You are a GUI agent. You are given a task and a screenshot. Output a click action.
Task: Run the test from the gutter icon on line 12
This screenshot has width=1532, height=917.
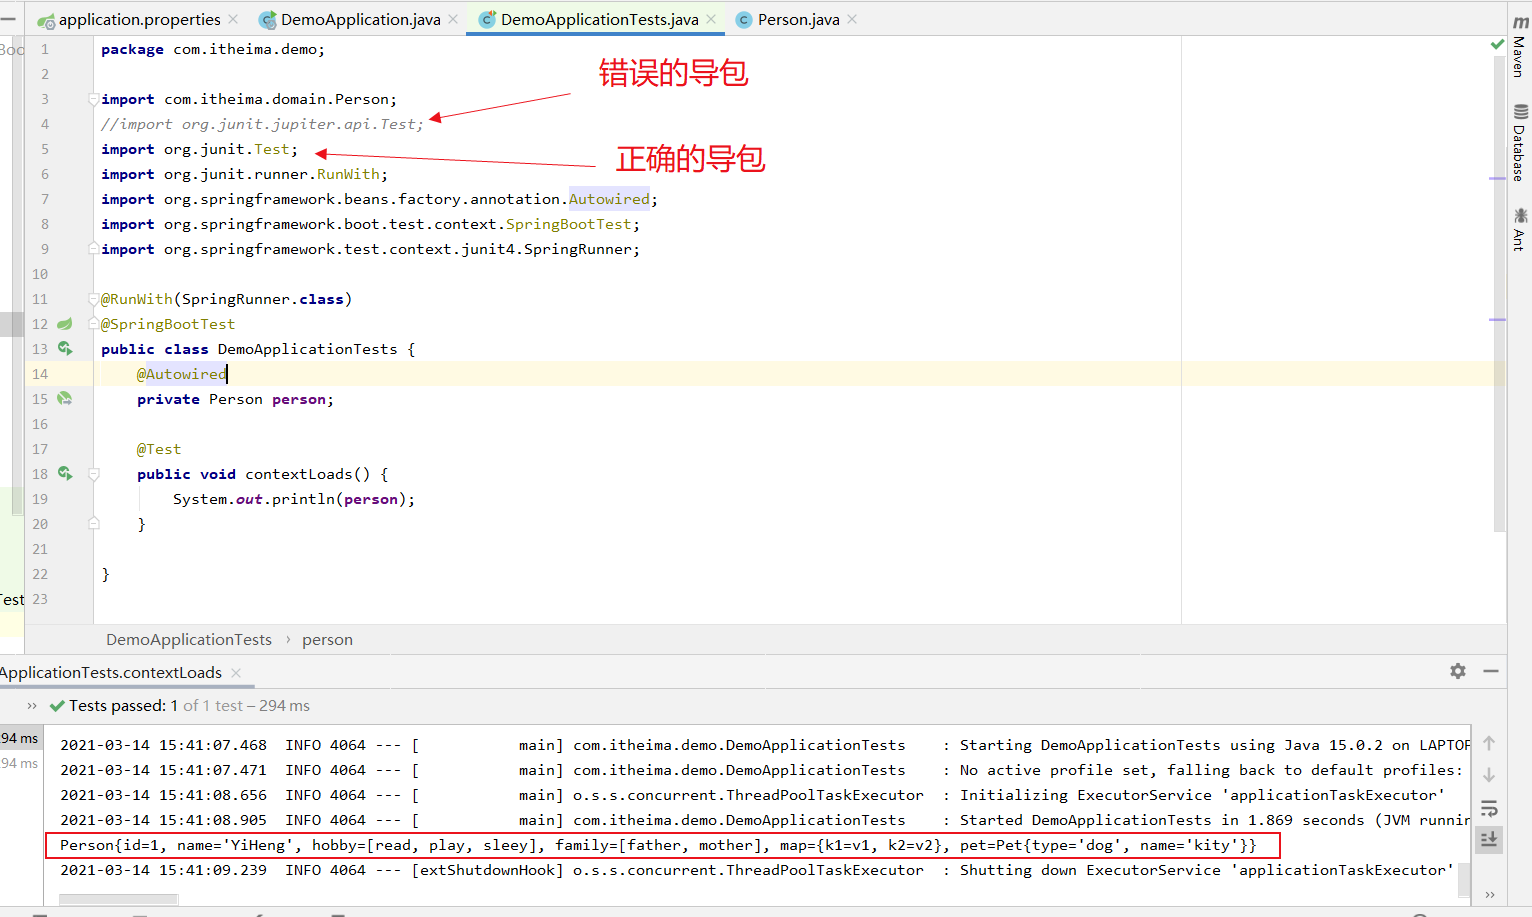tap(65, 324)
